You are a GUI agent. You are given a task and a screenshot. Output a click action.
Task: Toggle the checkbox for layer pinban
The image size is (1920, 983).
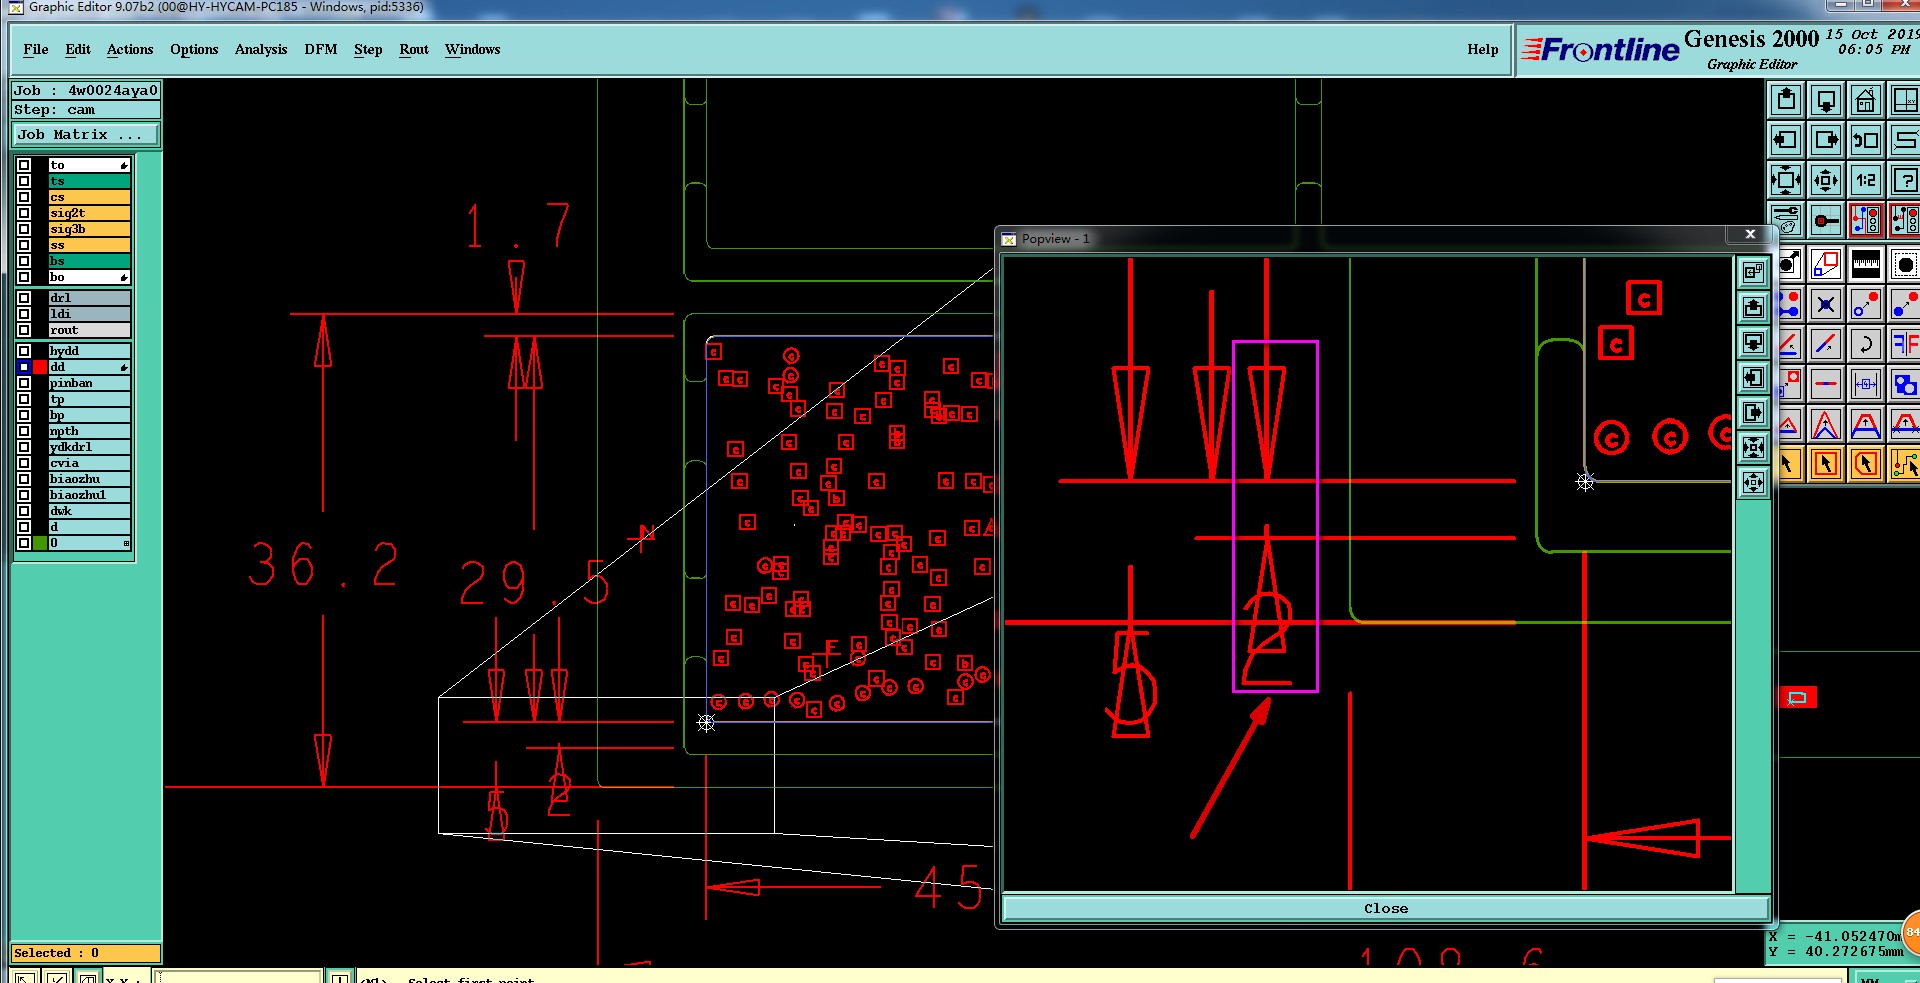tap(24, 383)
